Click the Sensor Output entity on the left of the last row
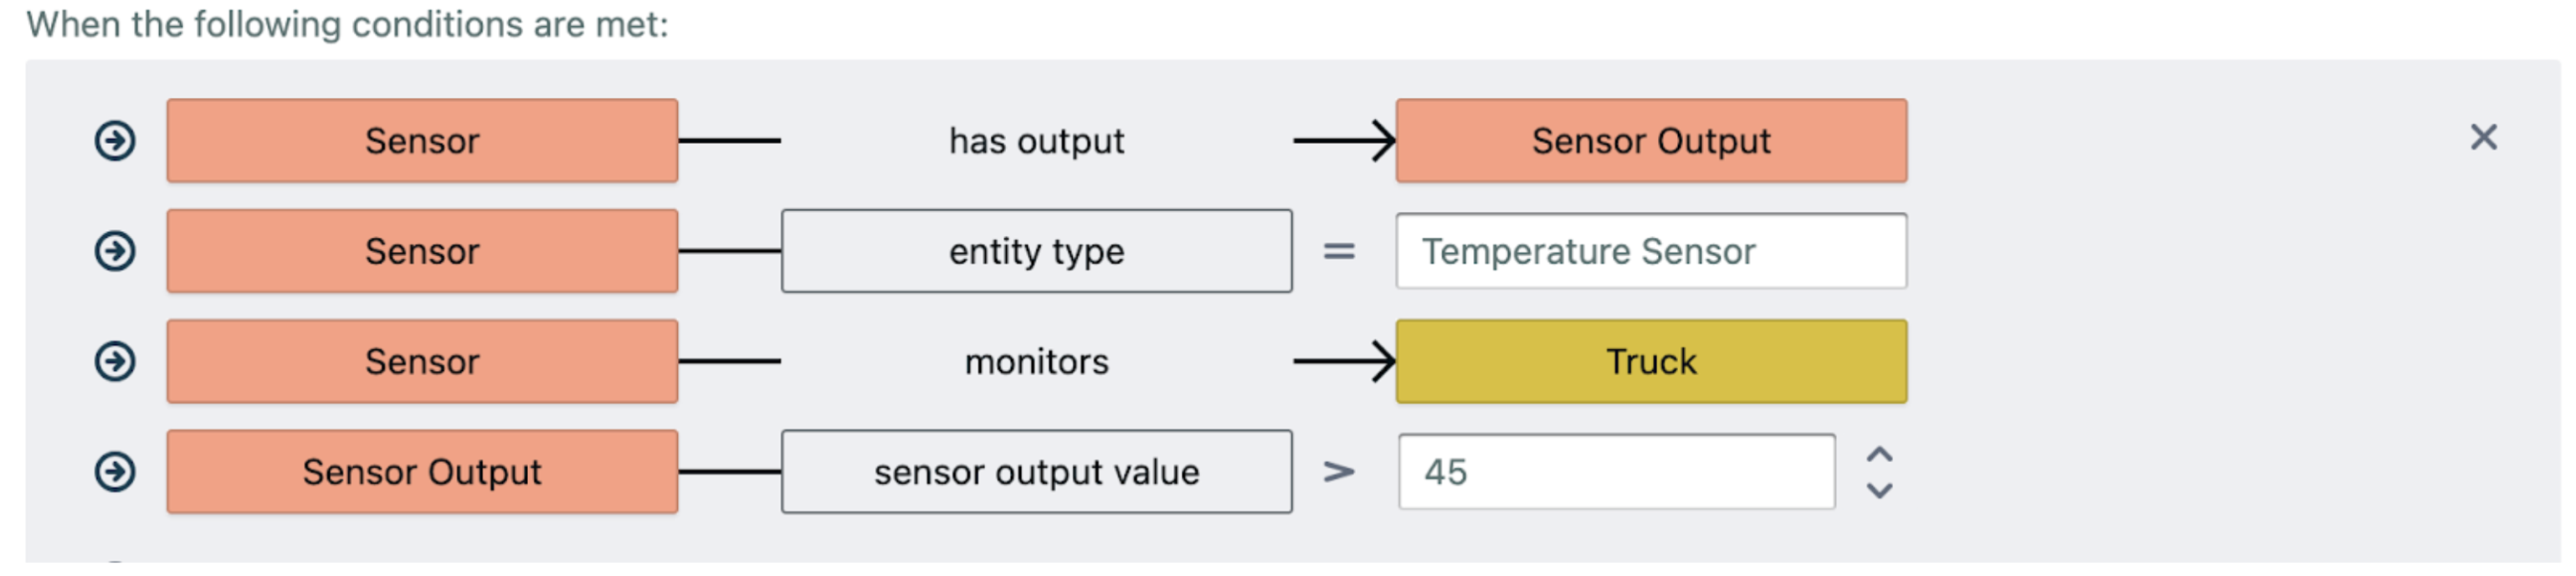The height and width of the screenshot is (576, 2576). (x=422, y=472)
